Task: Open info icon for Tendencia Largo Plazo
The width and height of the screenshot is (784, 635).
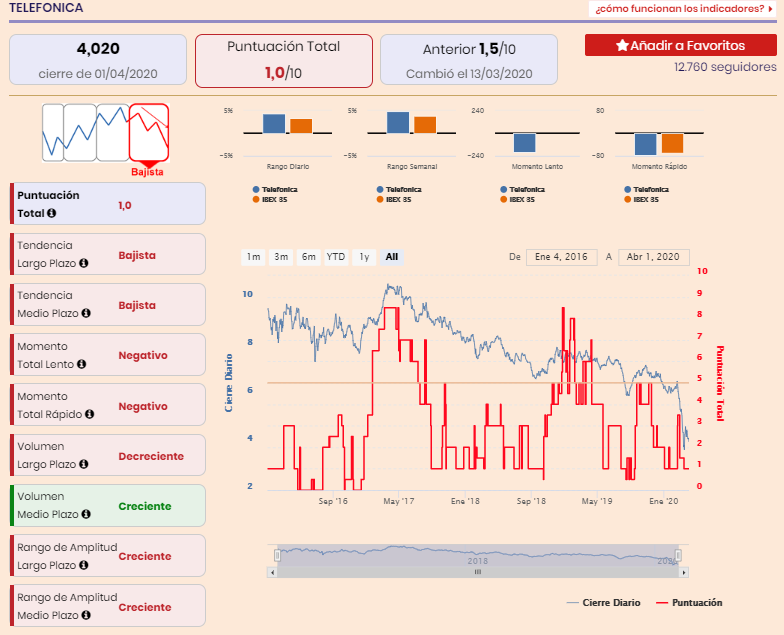Action: click(84, 263)
